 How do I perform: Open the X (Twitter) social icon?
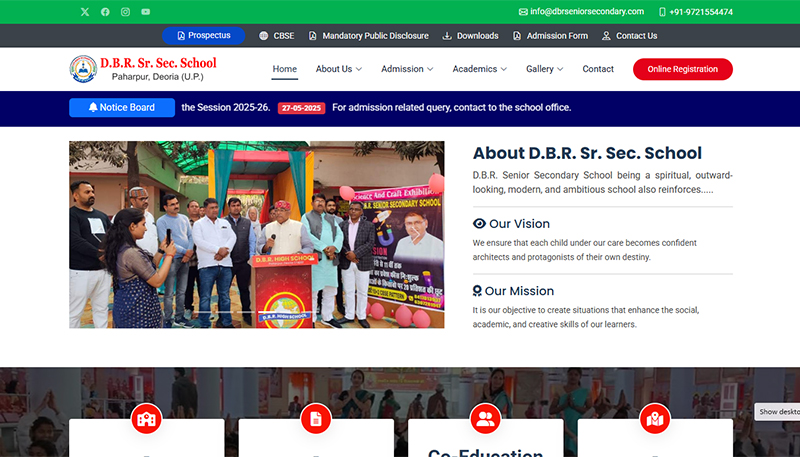click(84, 12)
